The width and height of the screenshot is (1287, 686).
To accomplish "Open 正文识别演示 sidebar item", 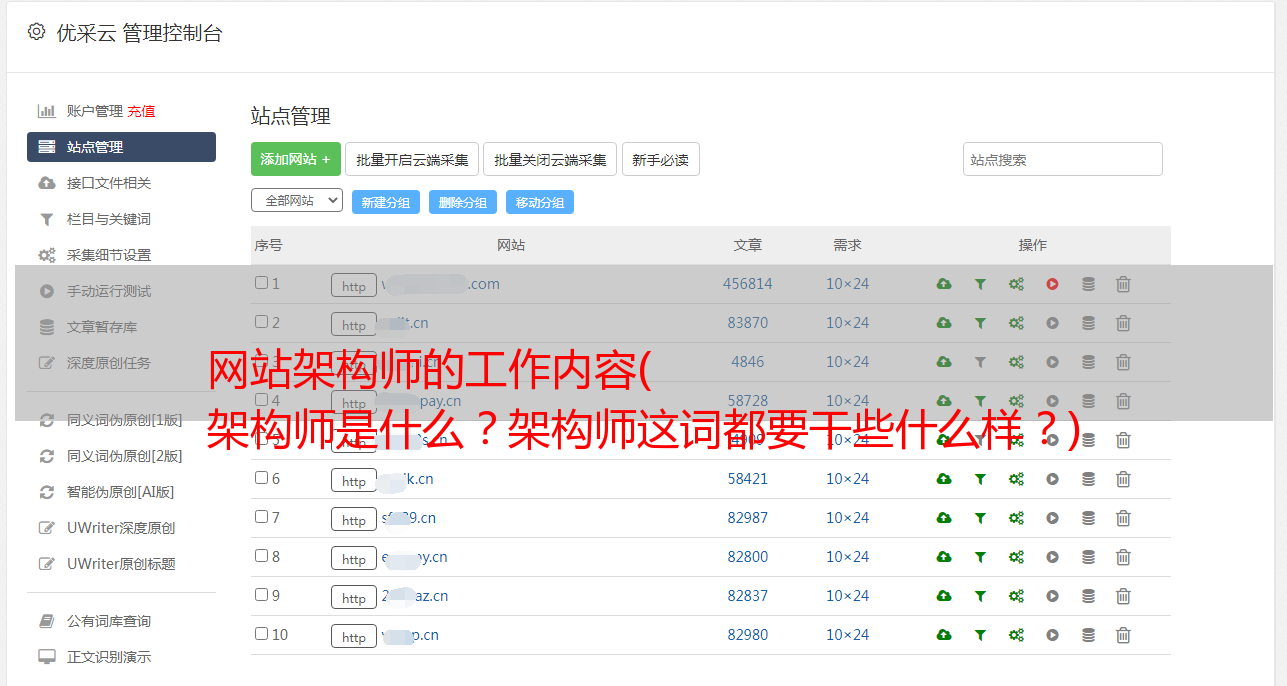I will 109,657.
